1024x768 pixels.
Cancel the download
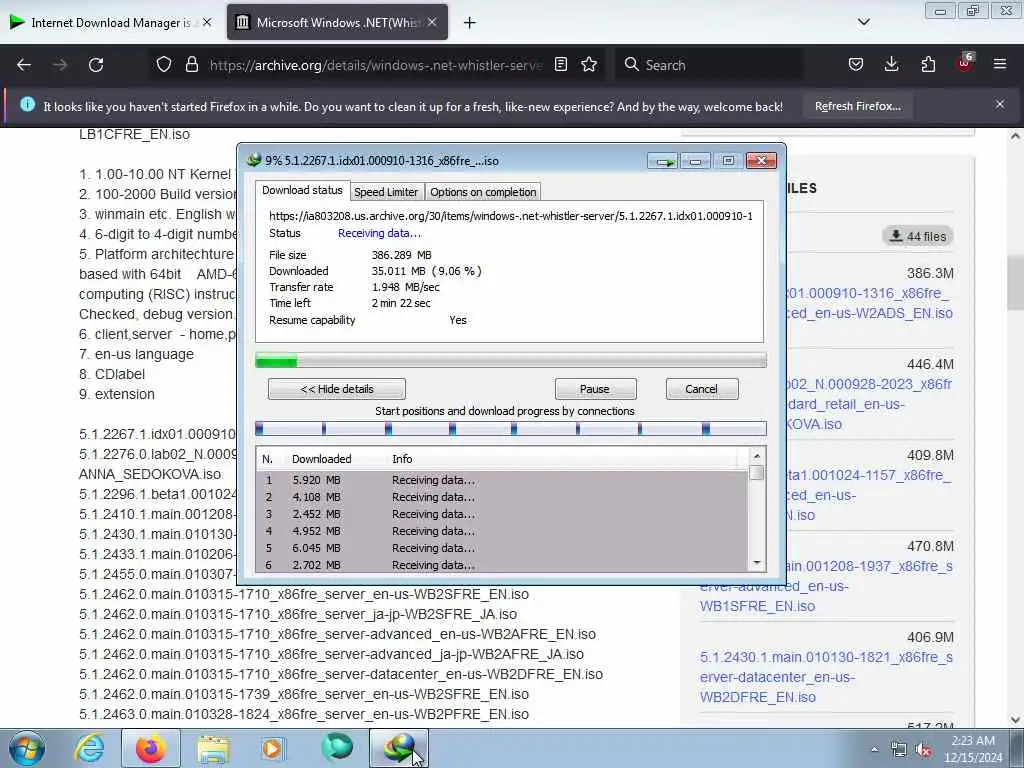click(702, 389)
